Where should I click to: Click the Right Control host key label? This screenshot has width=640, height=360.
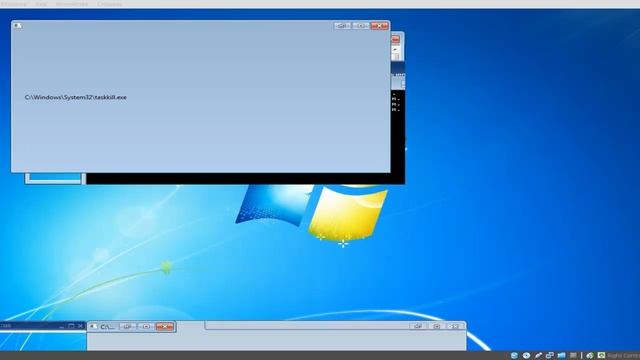click(x=623, y=356)
